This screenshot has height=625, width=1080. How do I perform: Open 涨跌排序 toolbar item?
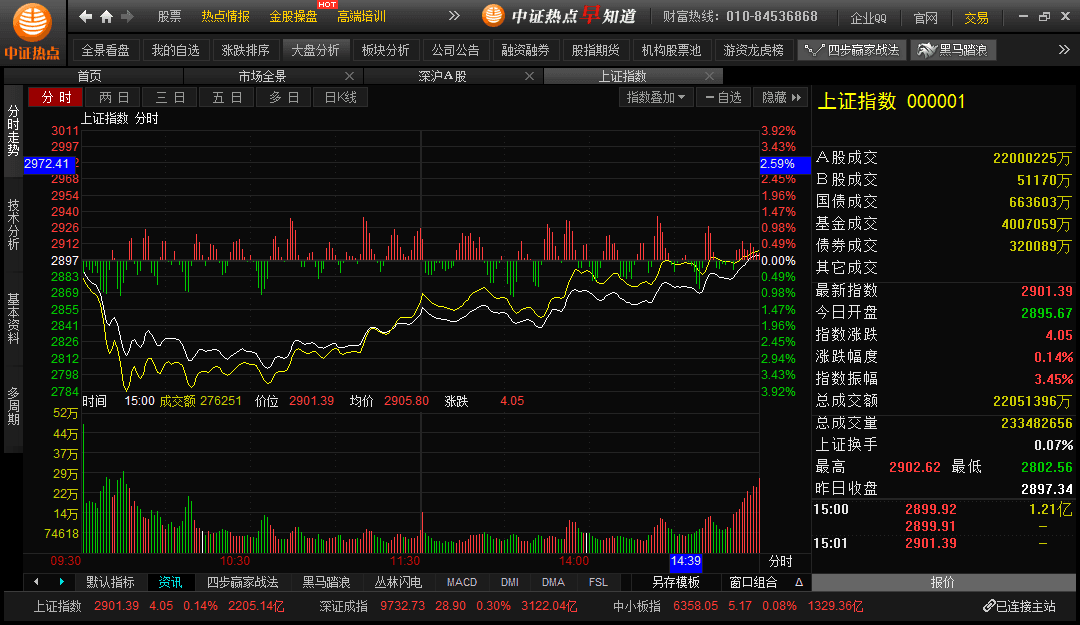[246, 50]
